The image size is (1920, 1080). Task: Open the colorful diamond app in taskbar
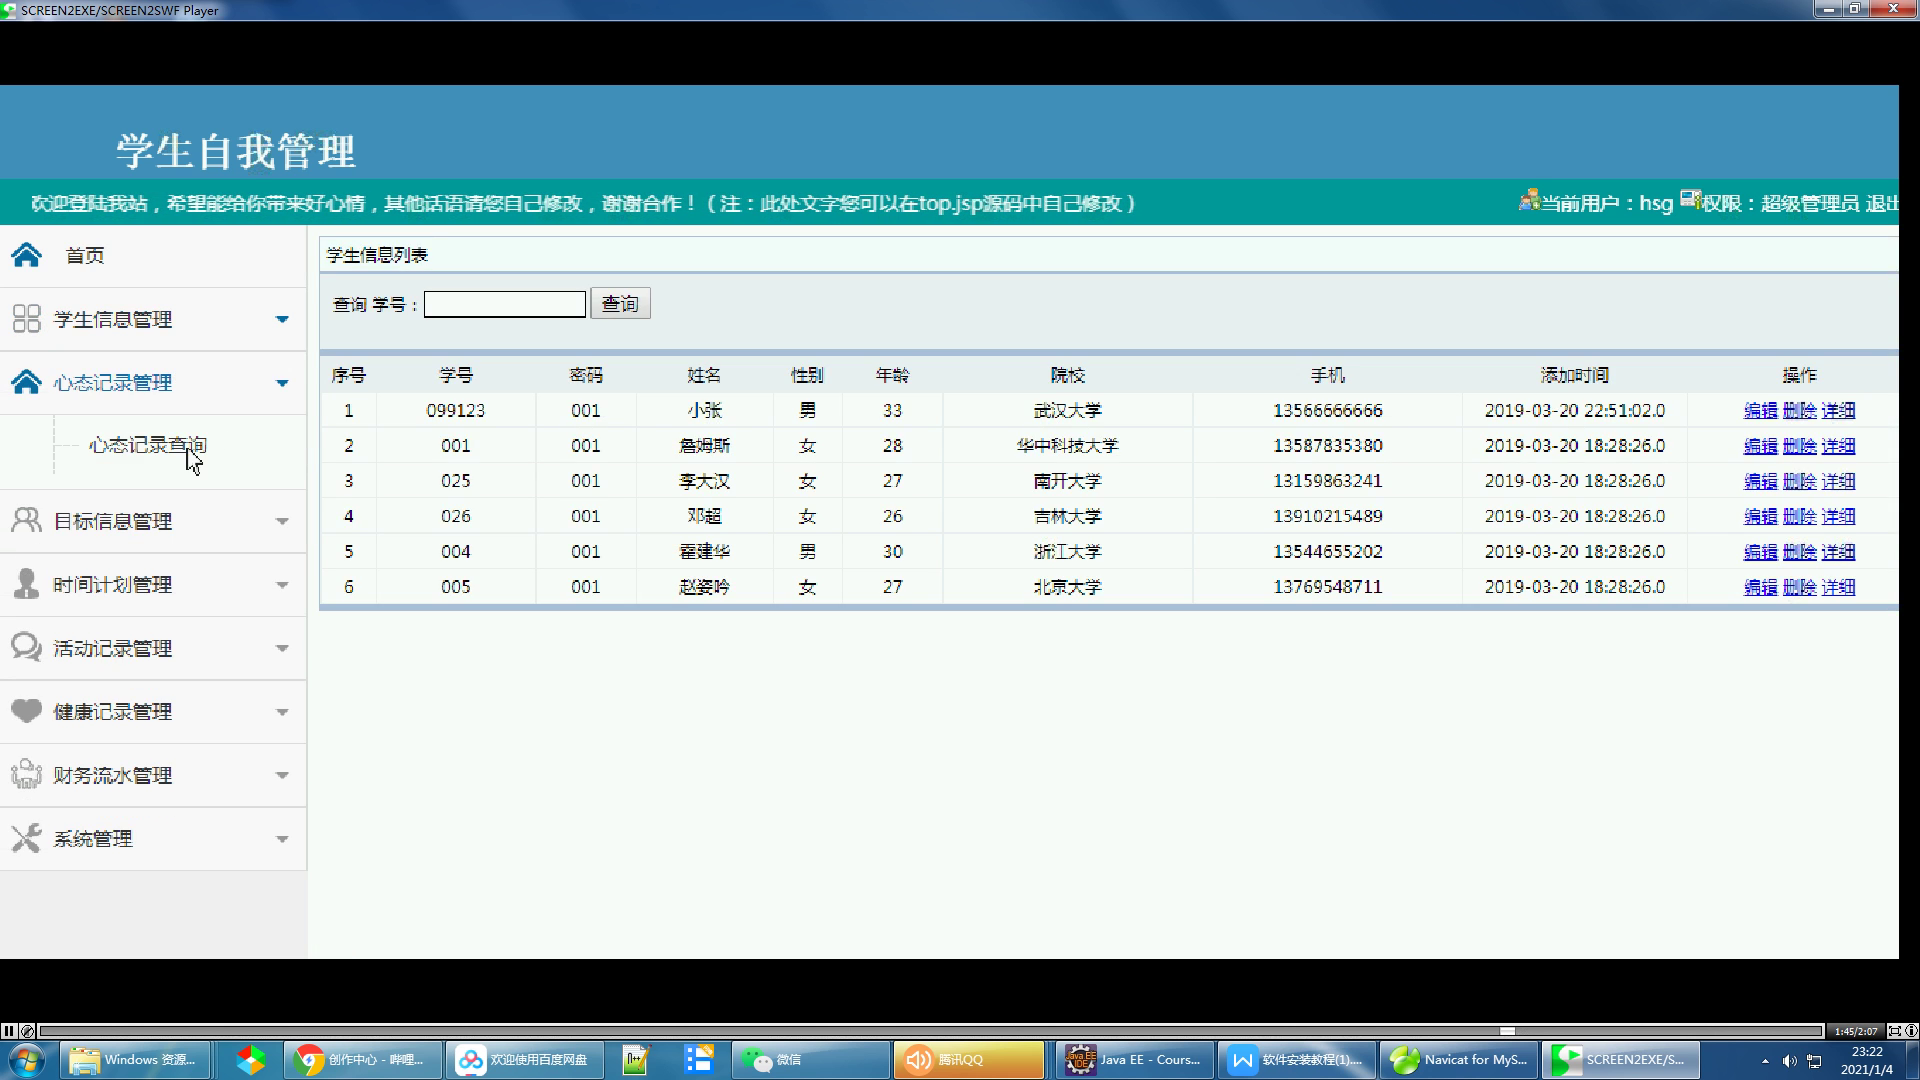(250, 1060)
